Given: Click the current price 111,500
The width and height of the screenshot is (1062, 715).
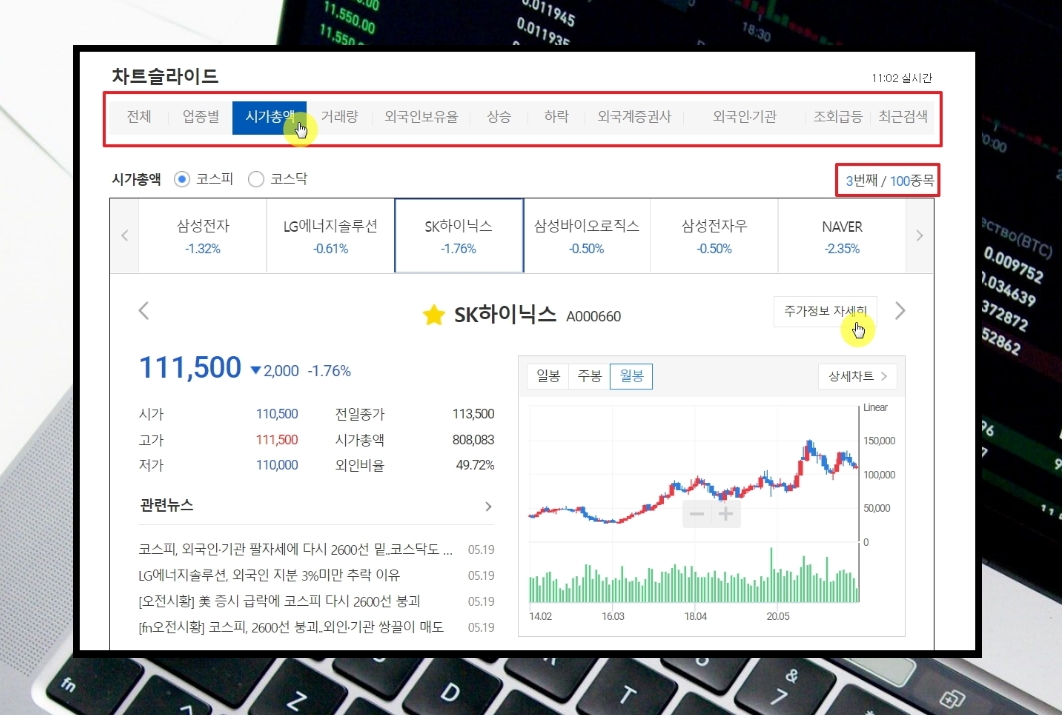Looking at the screenshot, I should pos(190,368).
